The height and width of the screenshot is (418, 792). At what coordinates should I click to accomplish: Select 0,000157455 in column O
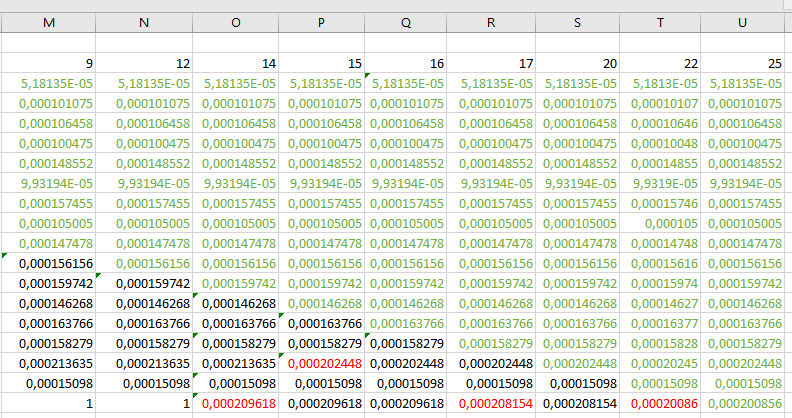pyautogui.click(x=235, y=203)
